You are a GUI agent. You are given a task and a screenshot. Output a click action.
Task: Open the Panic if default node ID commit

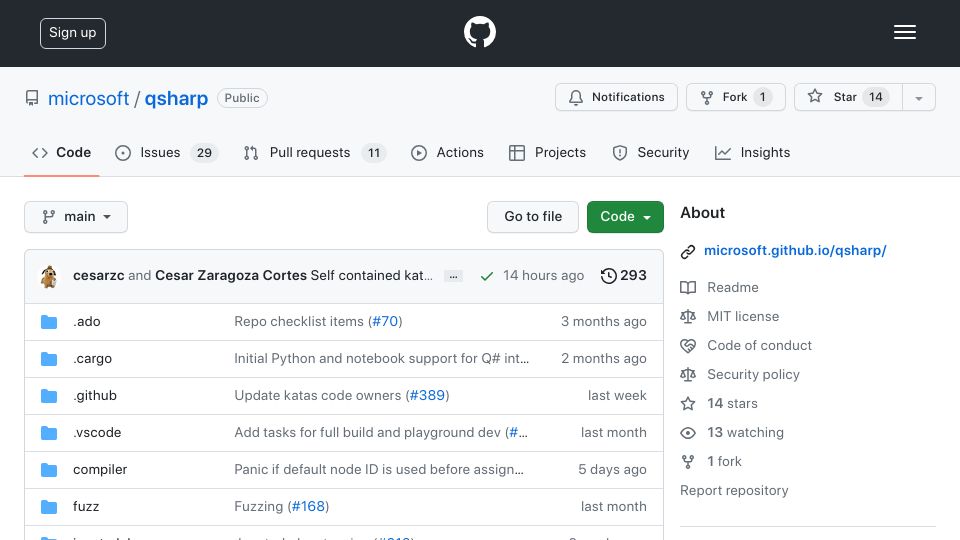pyautogui.click(x=379, y=470)
